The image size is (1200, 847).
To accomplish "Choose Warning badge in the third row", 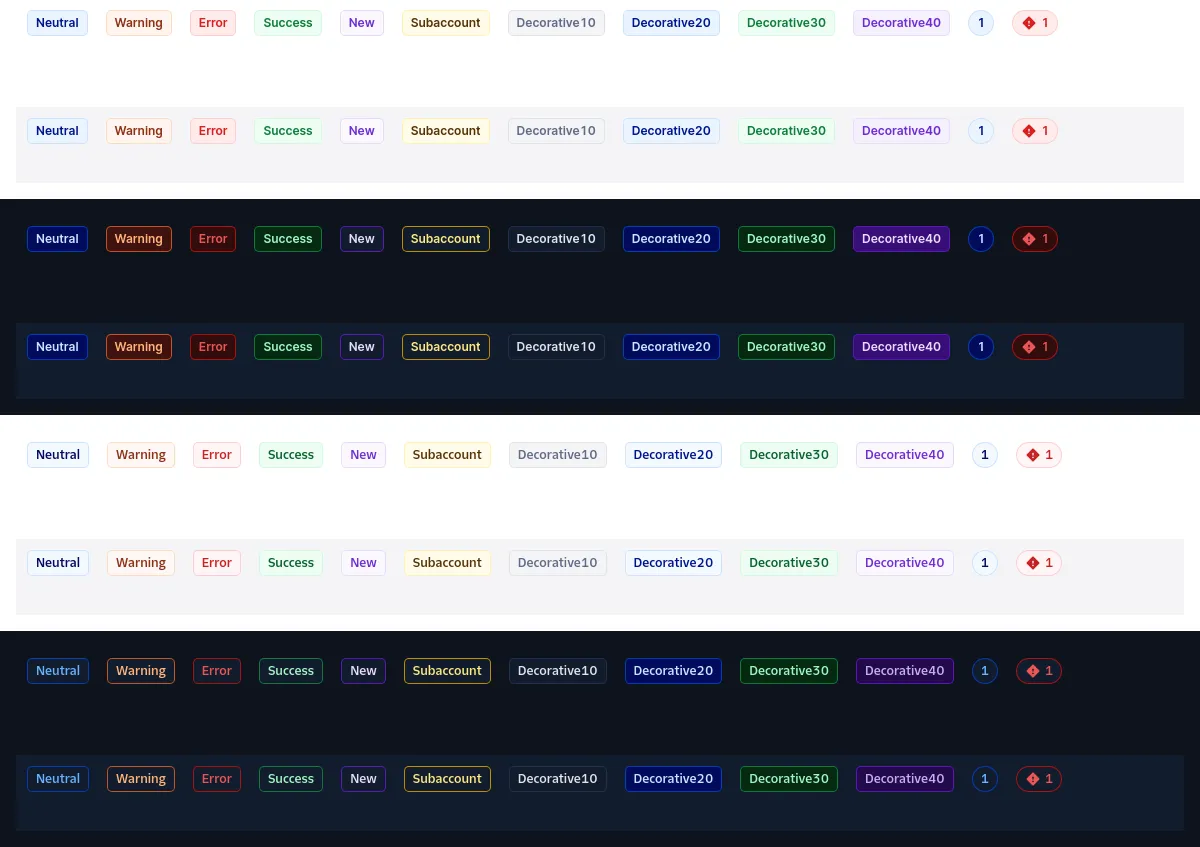I will [139, 239].
